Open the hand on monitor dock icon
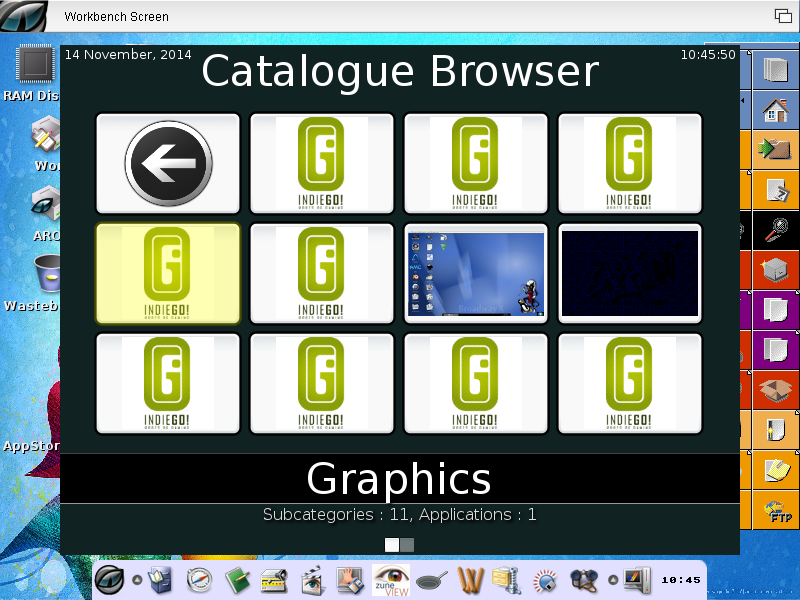Viewport: 800px width, 600px height. tap(351, 580)
